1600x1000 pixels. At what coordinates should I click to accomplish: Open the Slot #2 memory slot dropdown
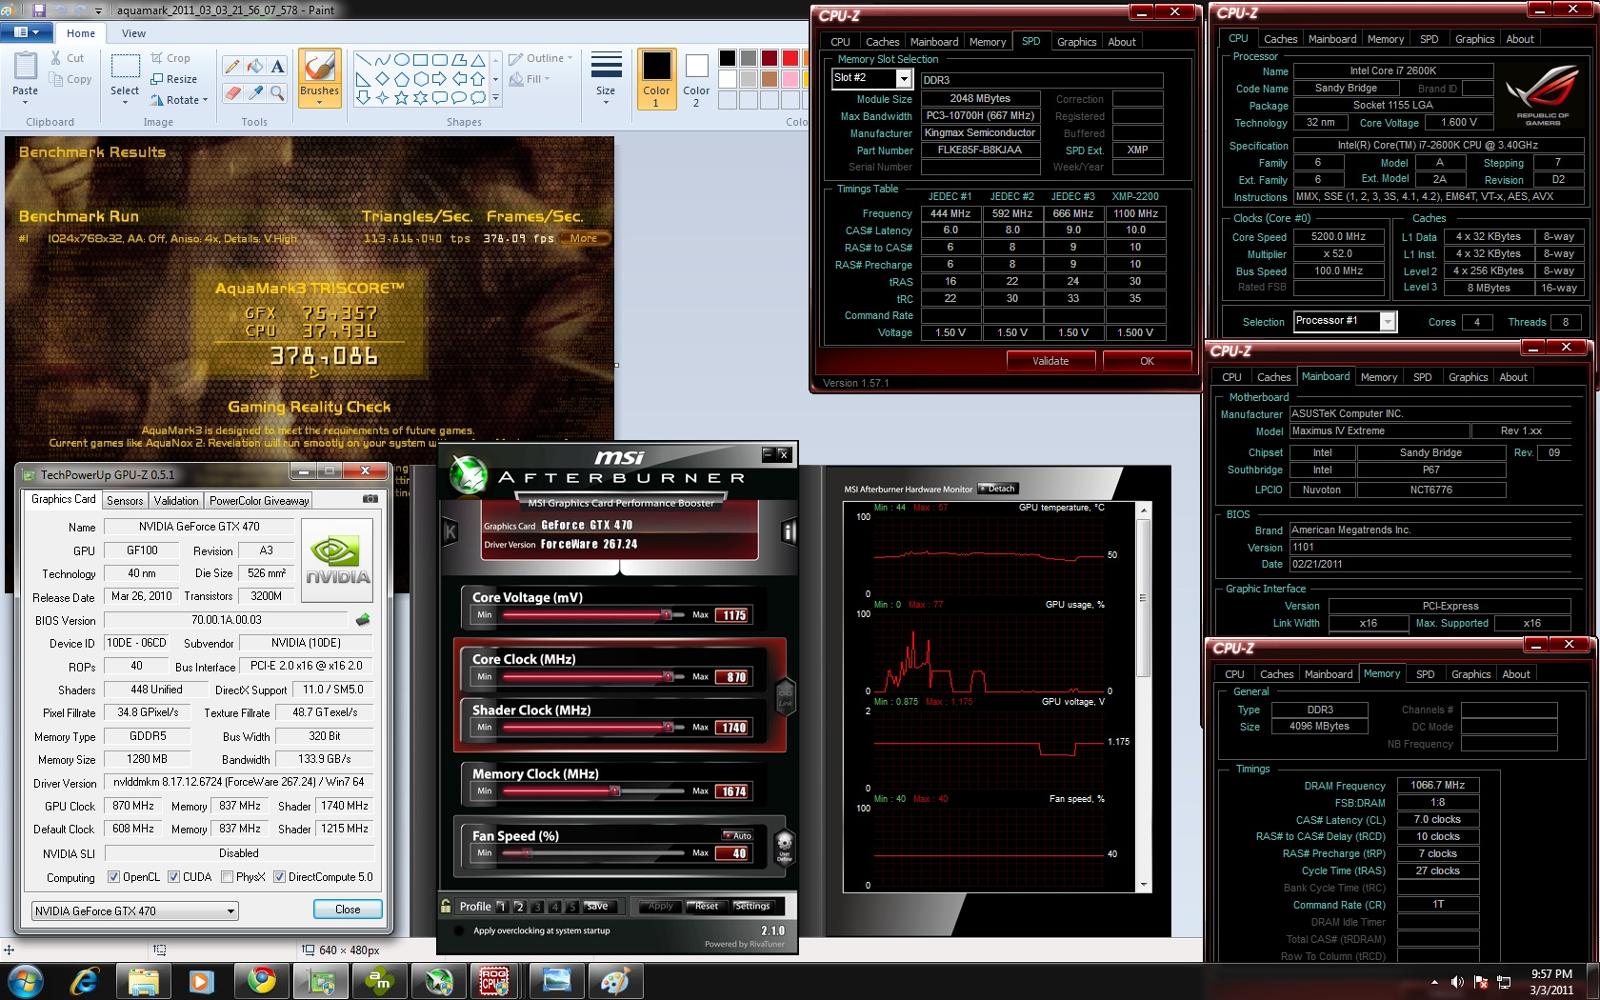872,78
